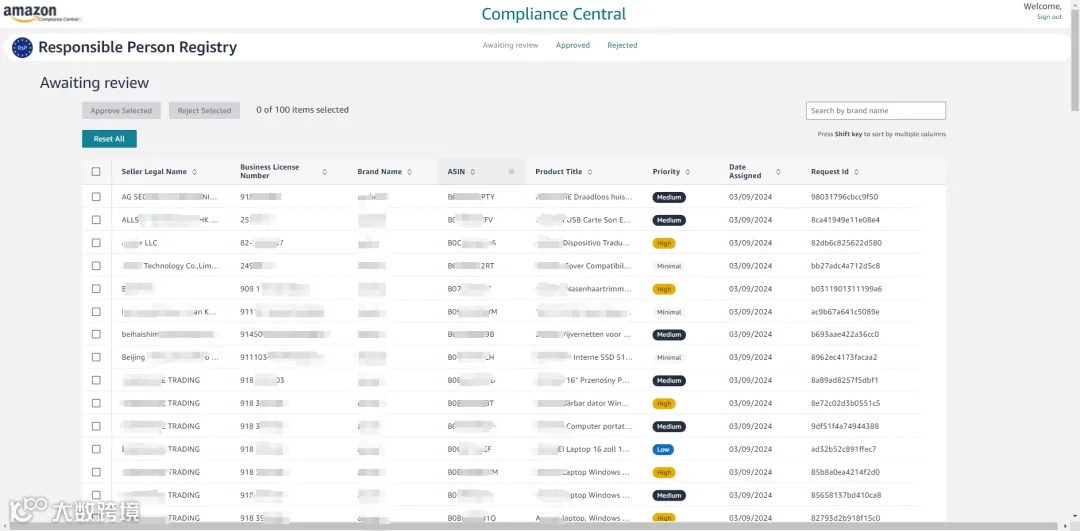Click the High priority badge for request b0311901311199a6
Viewport: 1080px width, 531px height.
click(664, 289)
